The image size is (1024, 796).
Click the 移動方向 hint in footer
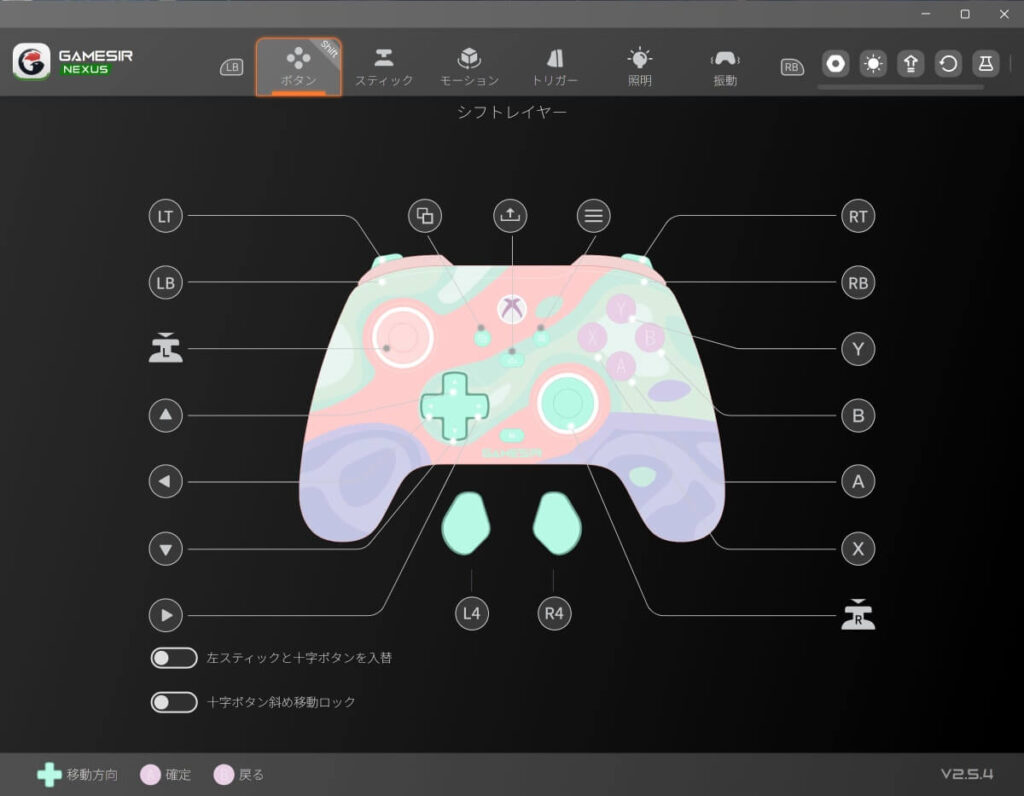[77, 774]
